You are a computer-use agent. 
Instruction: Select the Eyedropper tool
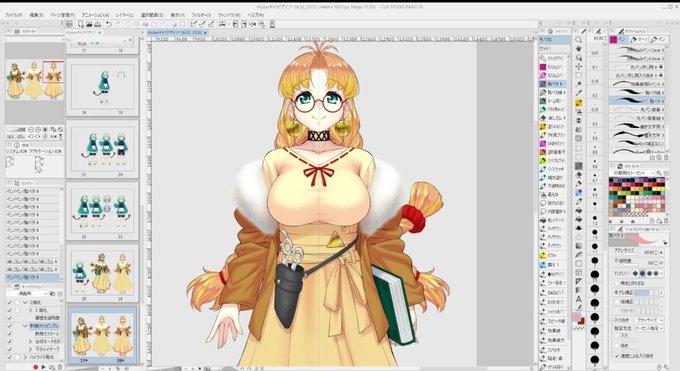(579, 93)
